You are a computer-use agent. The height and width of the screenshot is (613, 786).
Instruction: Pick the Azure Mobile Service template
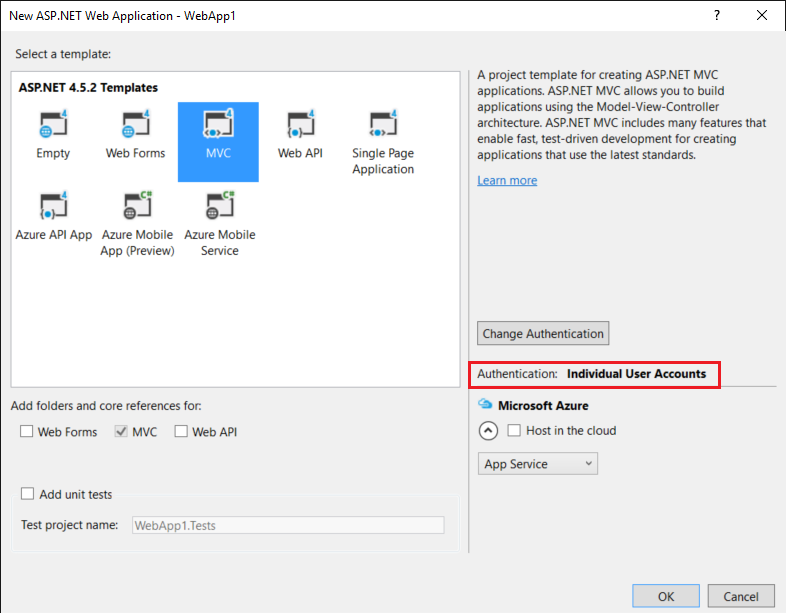click(219, 208)
